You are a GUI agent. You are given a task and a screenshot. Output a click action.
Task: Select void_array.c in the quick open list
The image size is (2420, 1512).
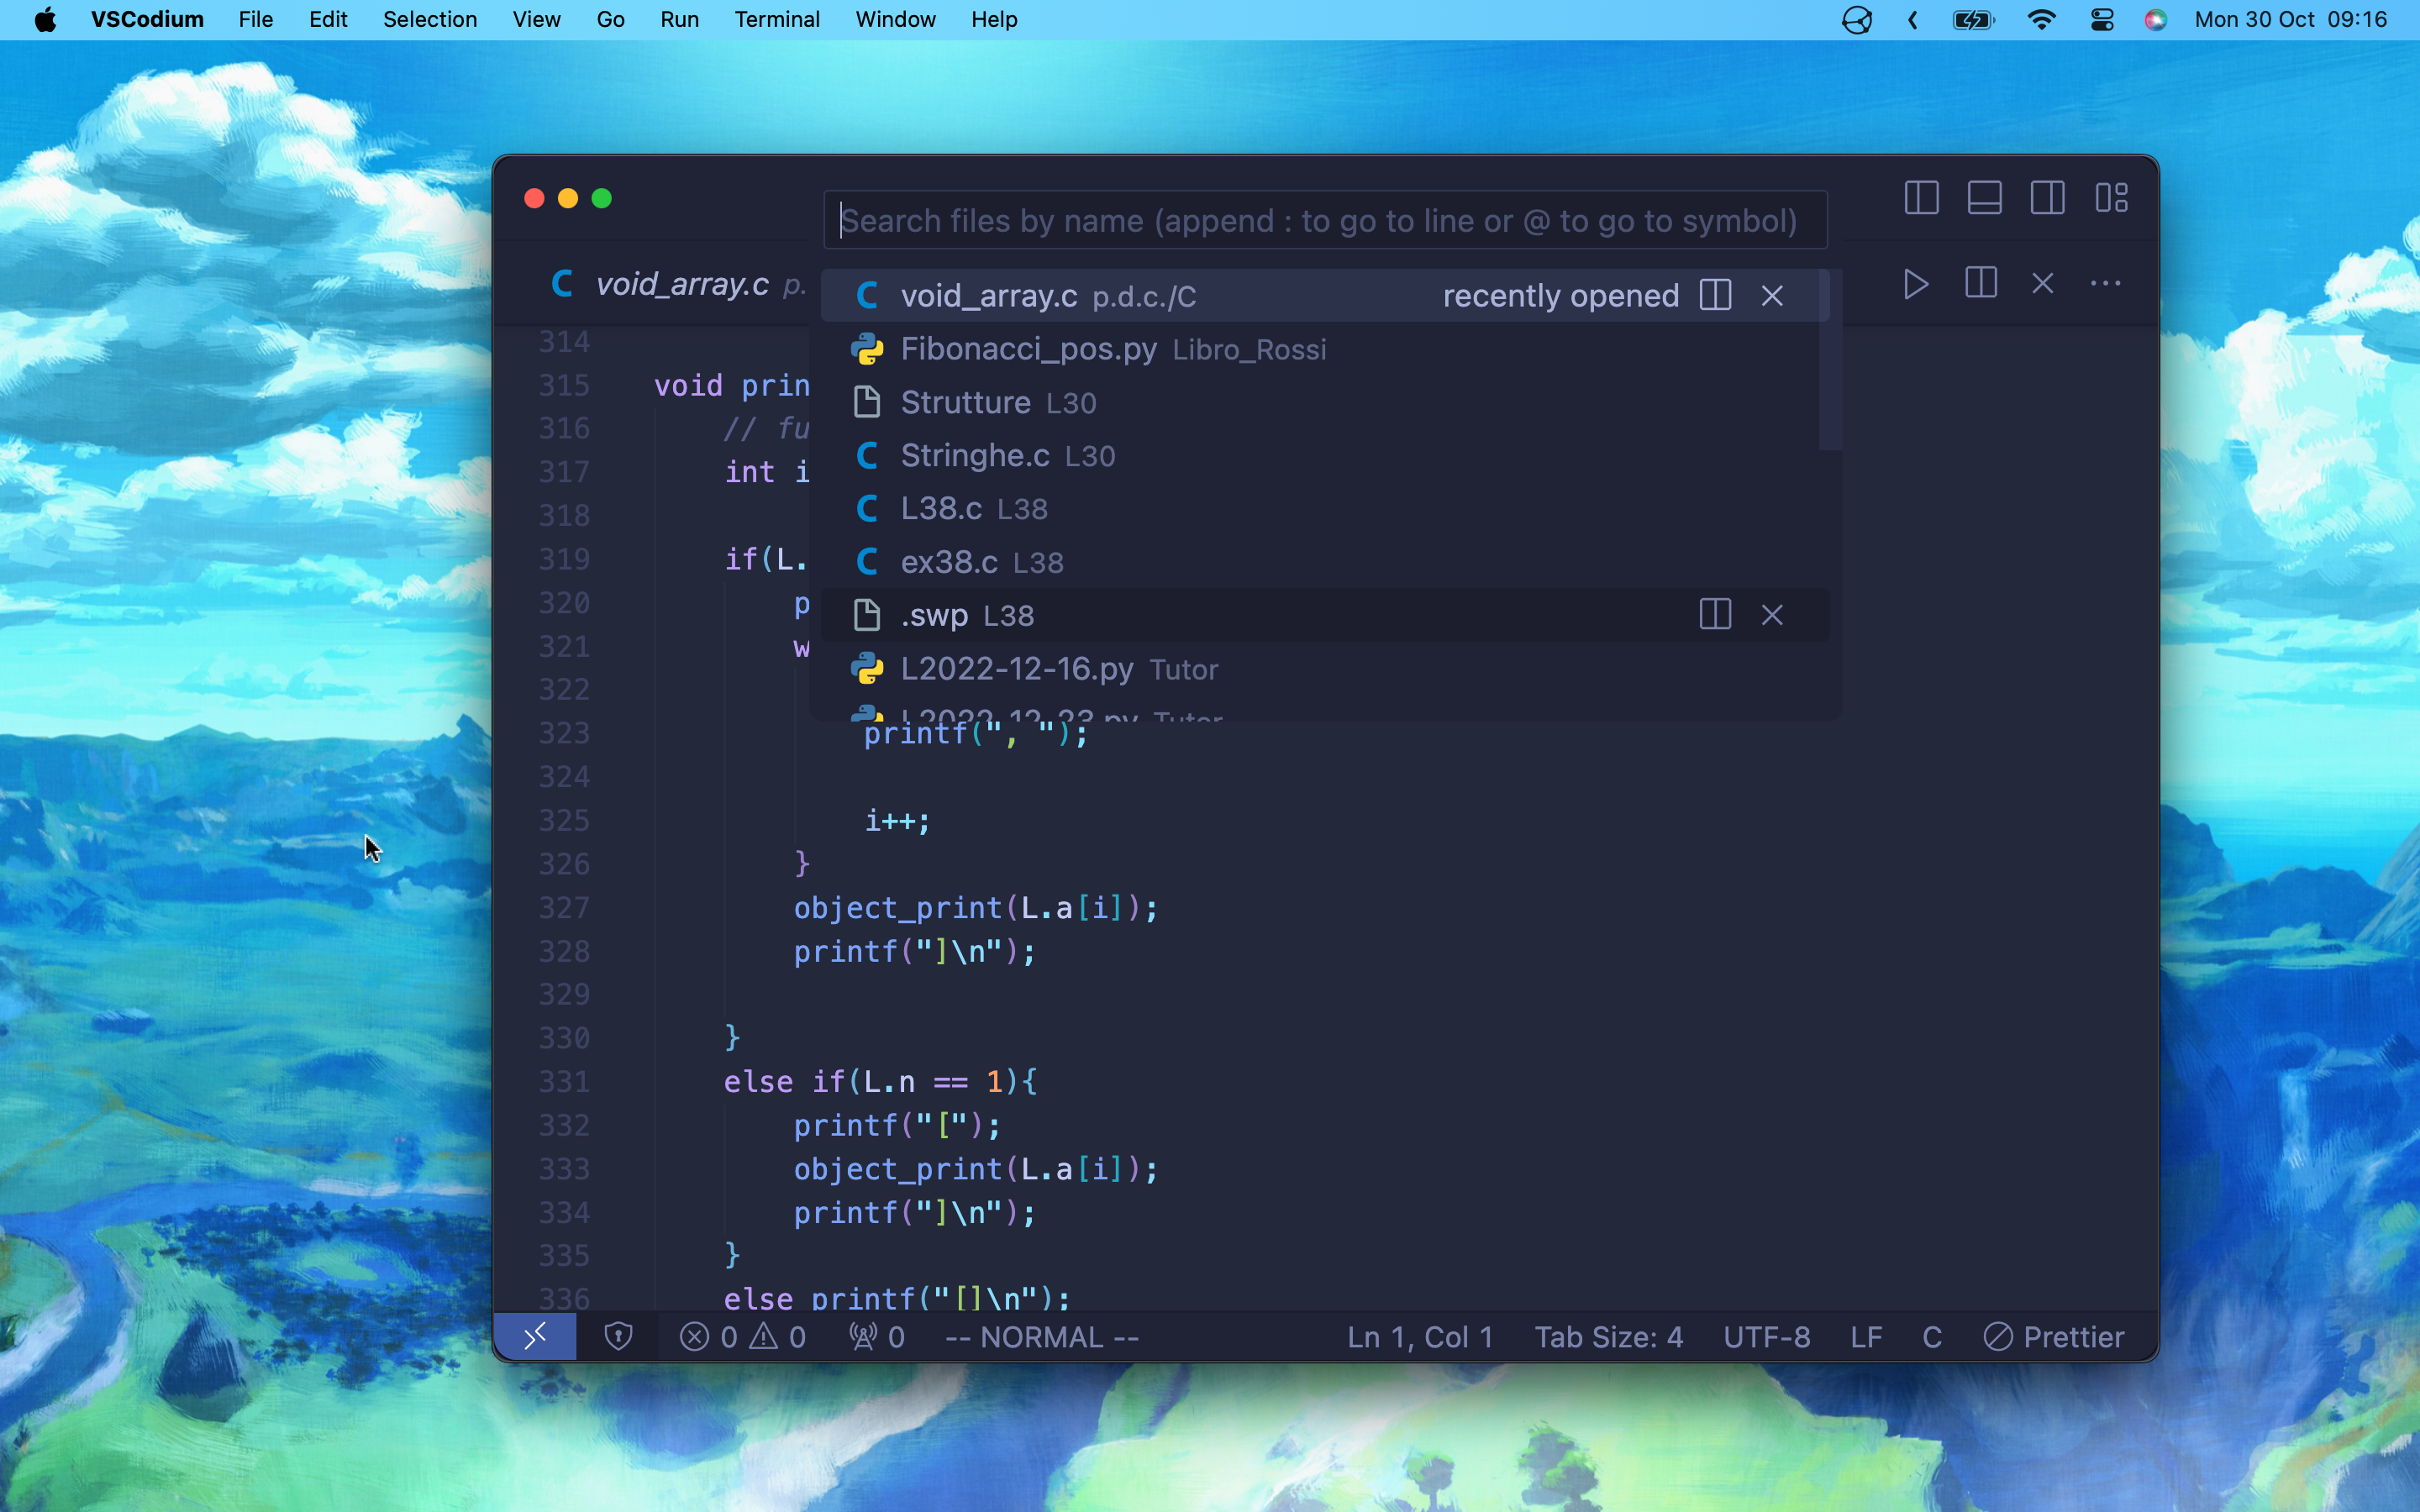1325,296
